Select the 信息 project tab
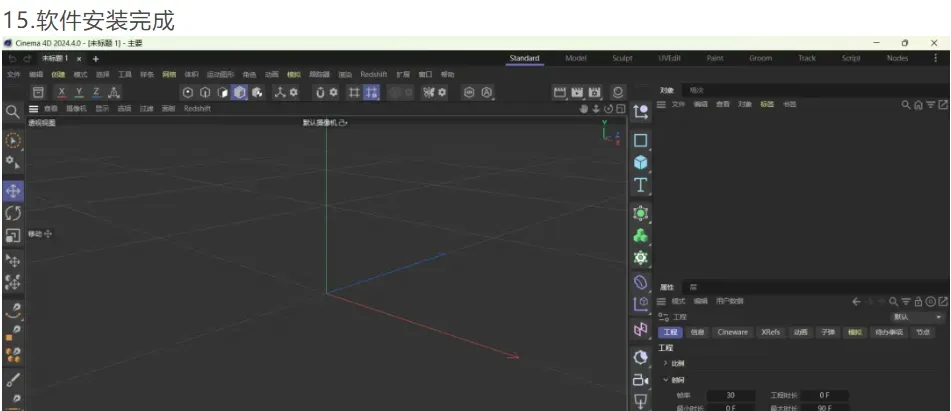 tap(697, 332)
